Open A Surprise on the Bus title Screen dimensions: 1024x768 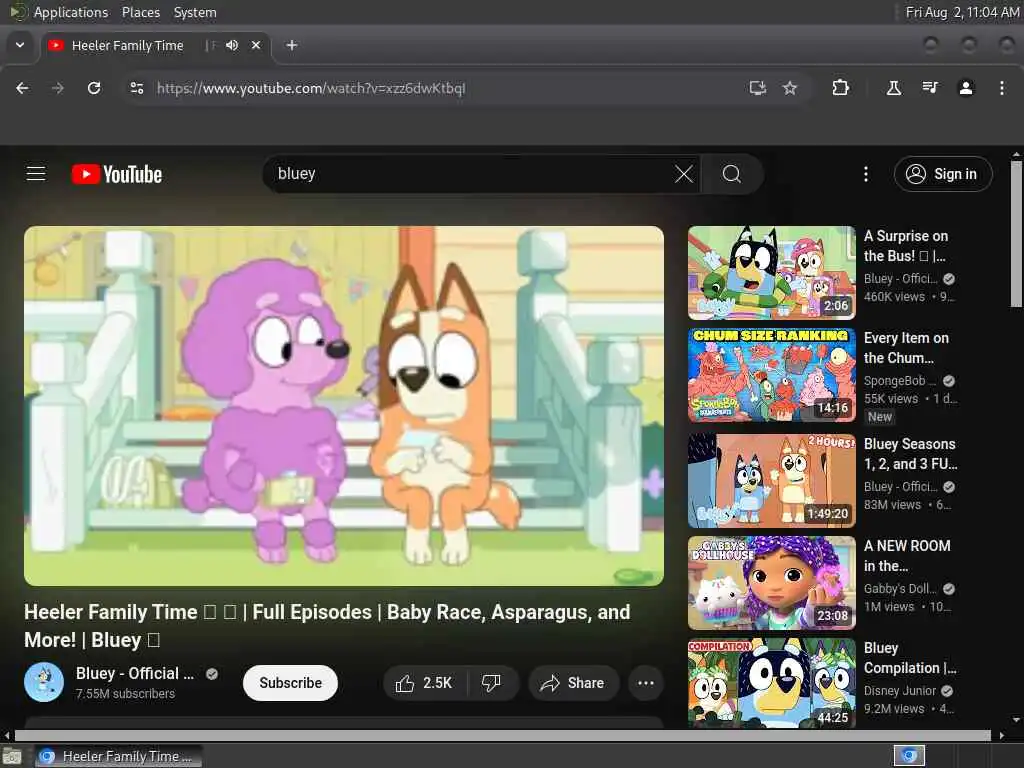coord(906,246)
